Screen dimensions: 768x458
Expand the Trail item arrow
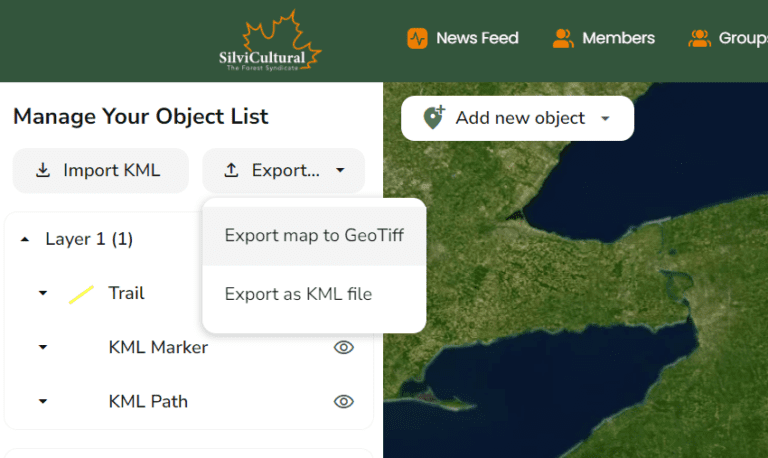click(43, 294)
